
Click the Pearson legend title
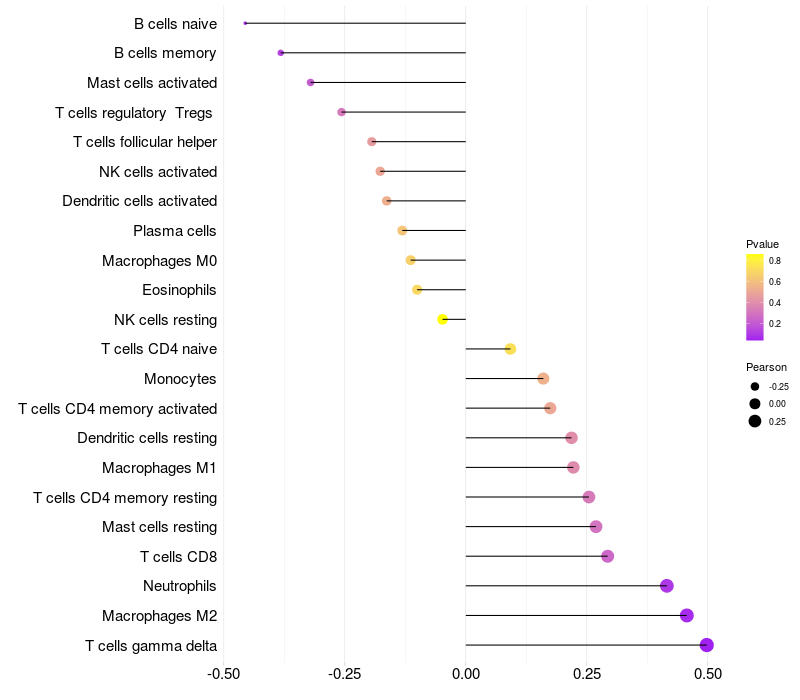tap(766, 367)
